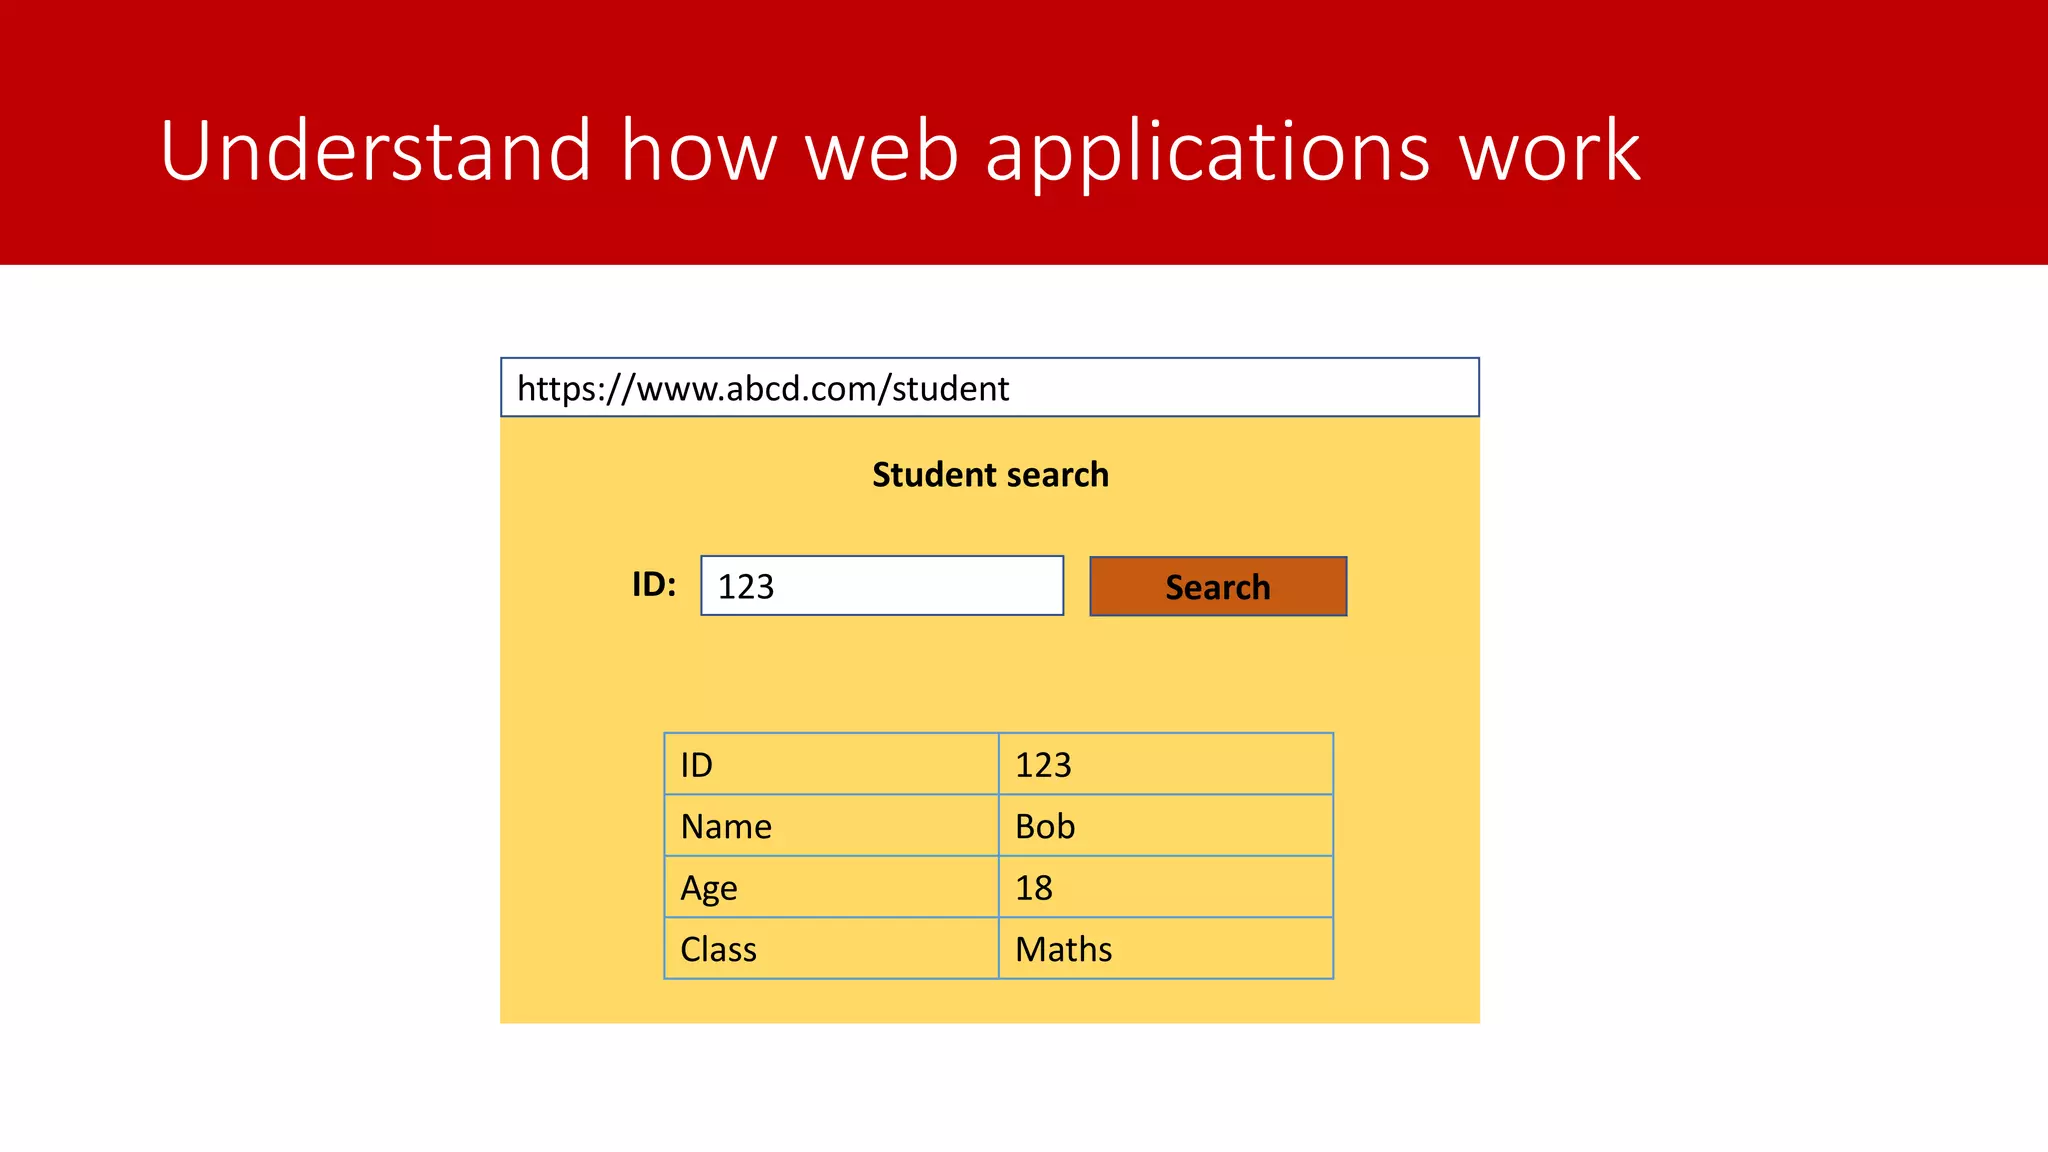Click the 'Student search' heading
Image resolution: width=2048 pixels, height=1152 pixels.
(x=990, y=474)
